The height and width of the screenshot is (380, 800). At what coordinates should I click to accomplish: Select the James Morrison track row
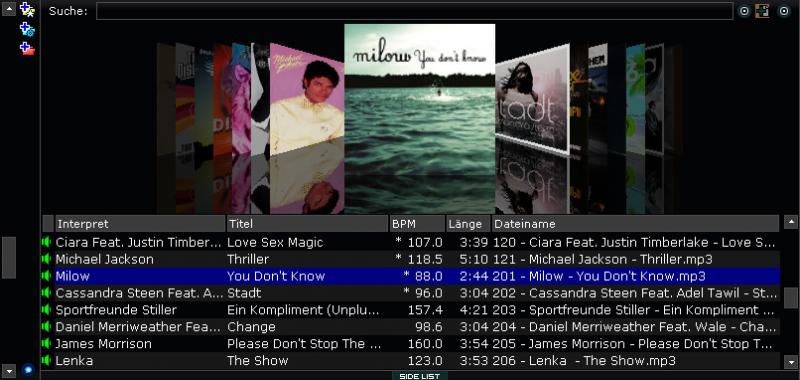pos(411,344)
